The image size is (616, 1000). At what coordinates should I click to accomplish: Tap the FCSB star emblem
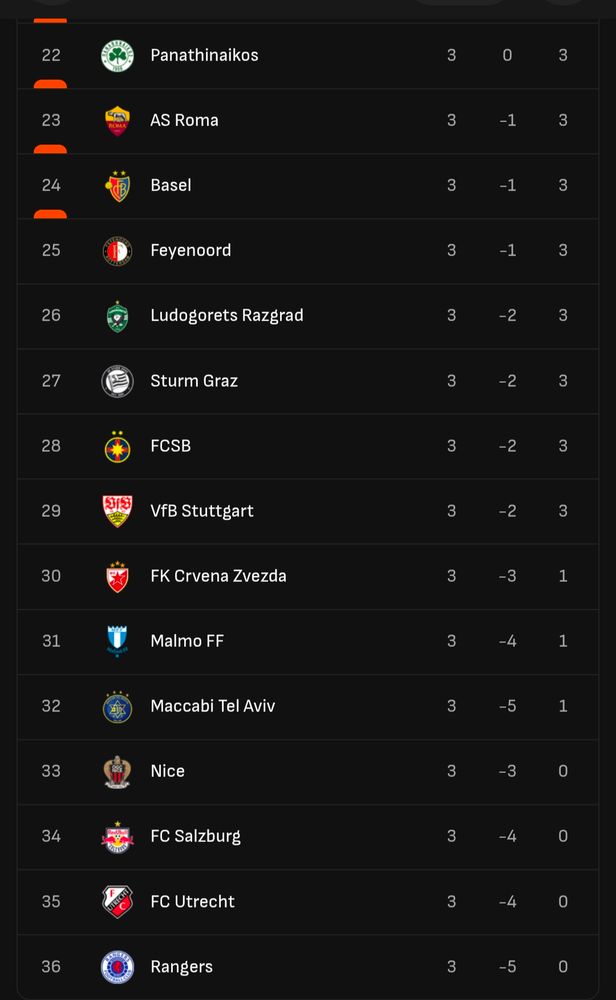click(117, 446)
